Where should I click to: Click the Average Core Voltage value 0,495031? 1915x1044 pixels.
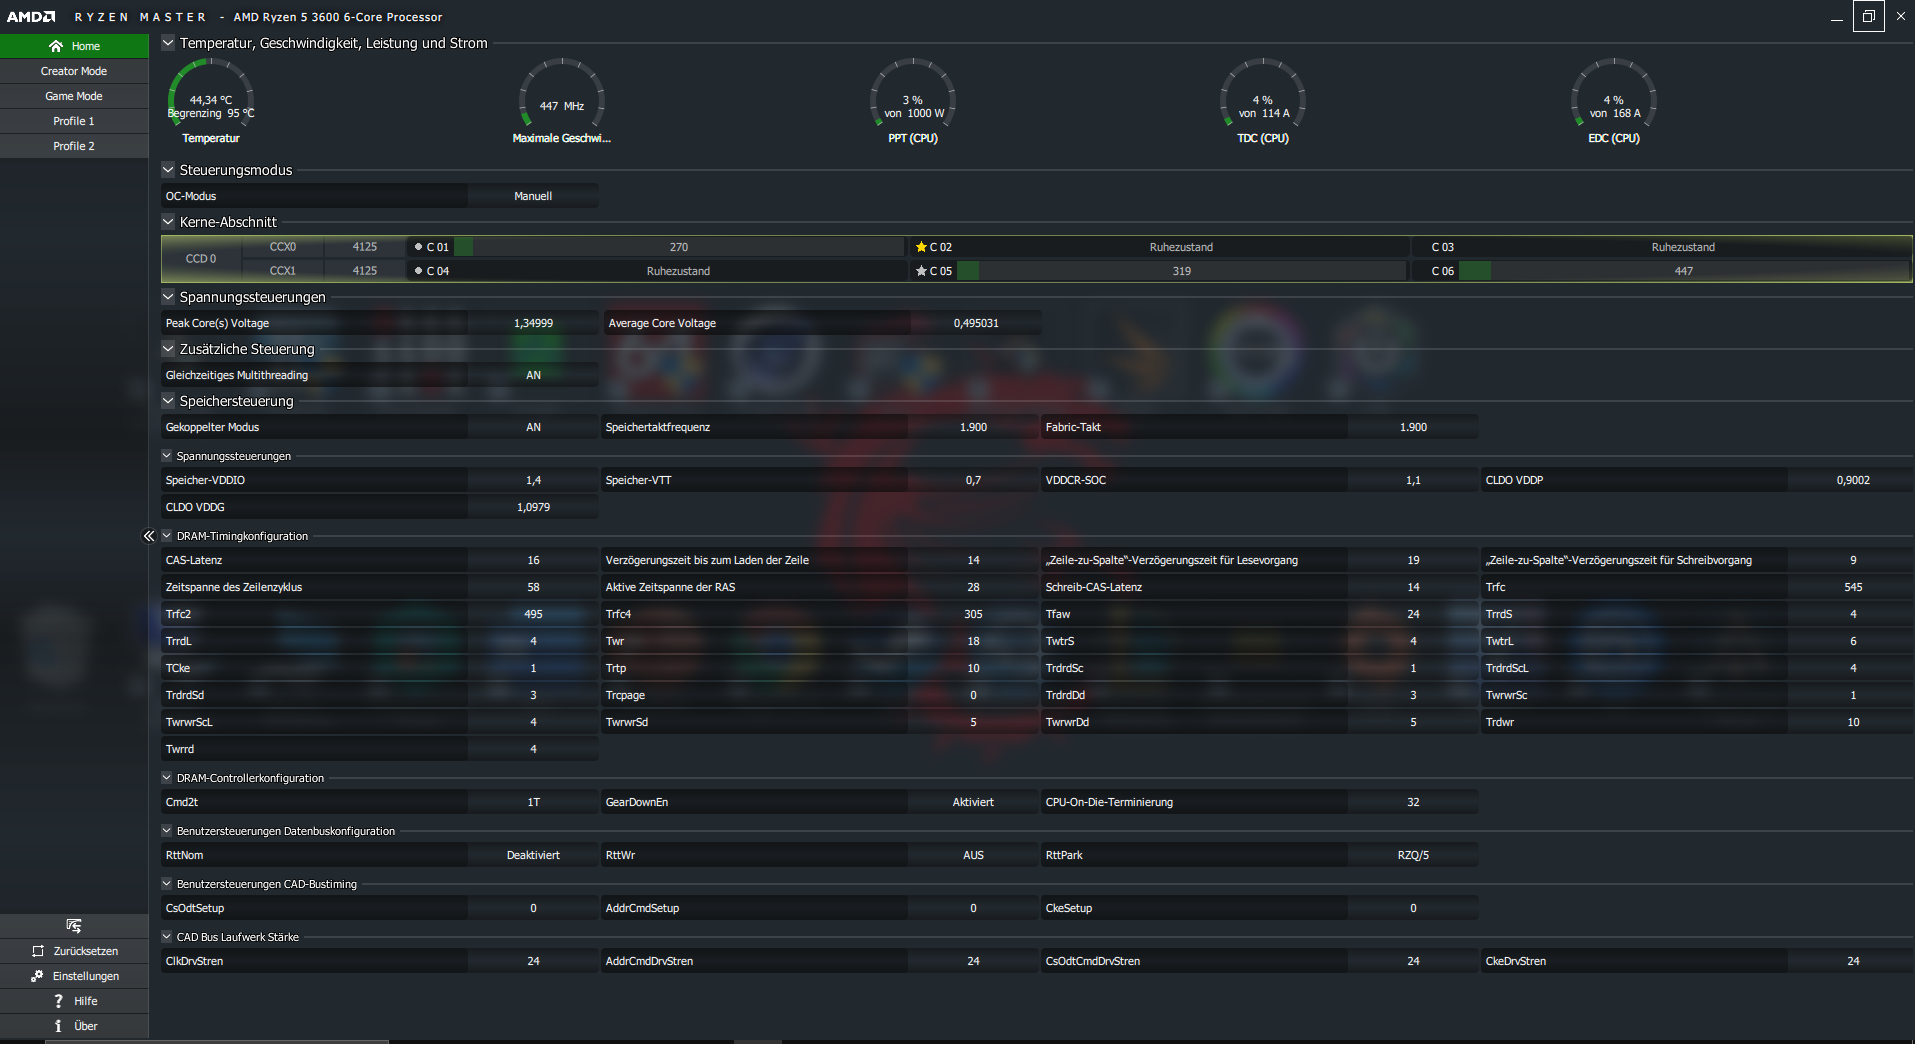point(976,323)
